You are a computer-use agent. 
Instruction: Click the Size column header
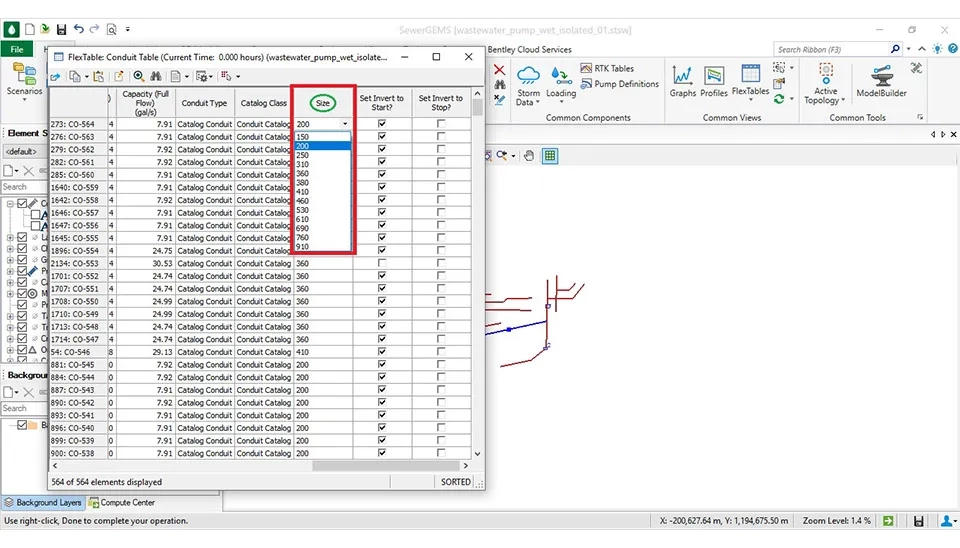coord(322,102)
